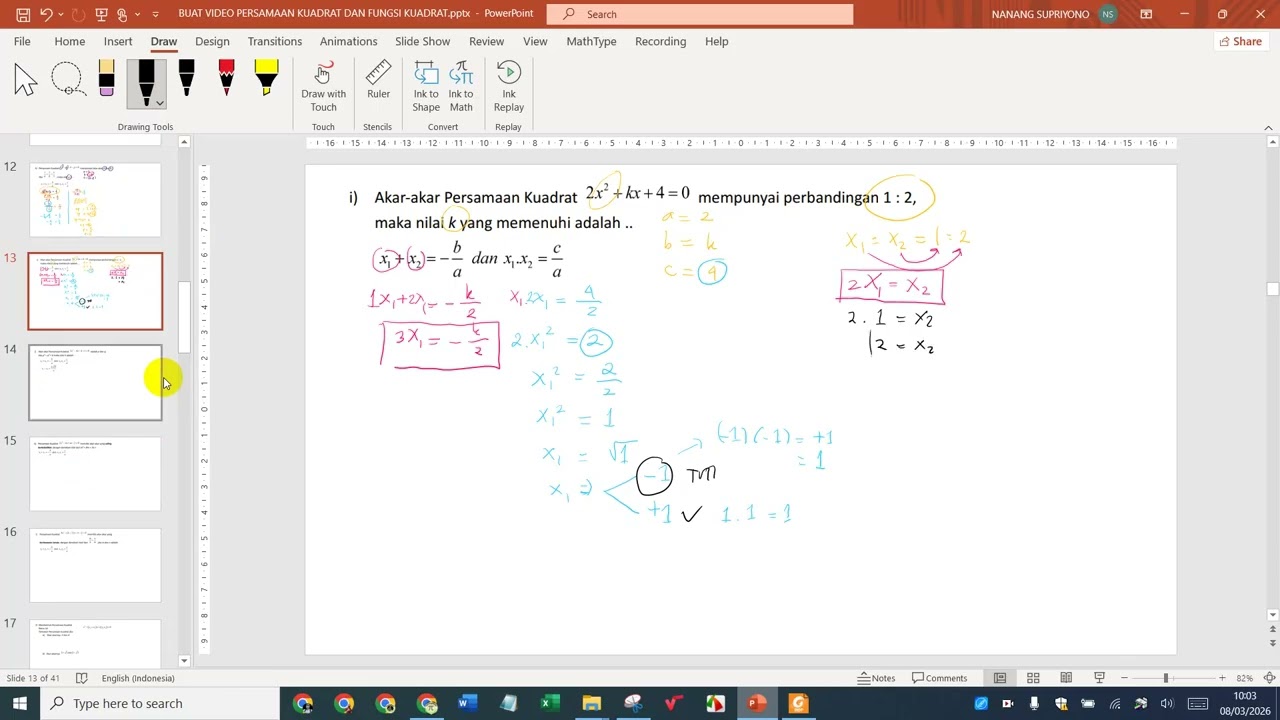Open the Recording tab
The image size is (1280, 720).
pos(660,41)
